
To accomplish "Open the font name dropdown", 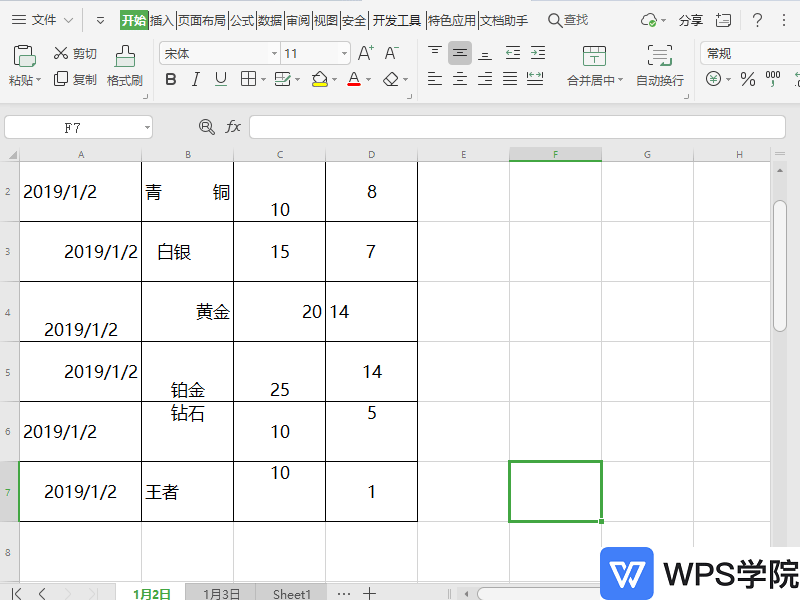I will pyautogui.click(x=275, y=52).
